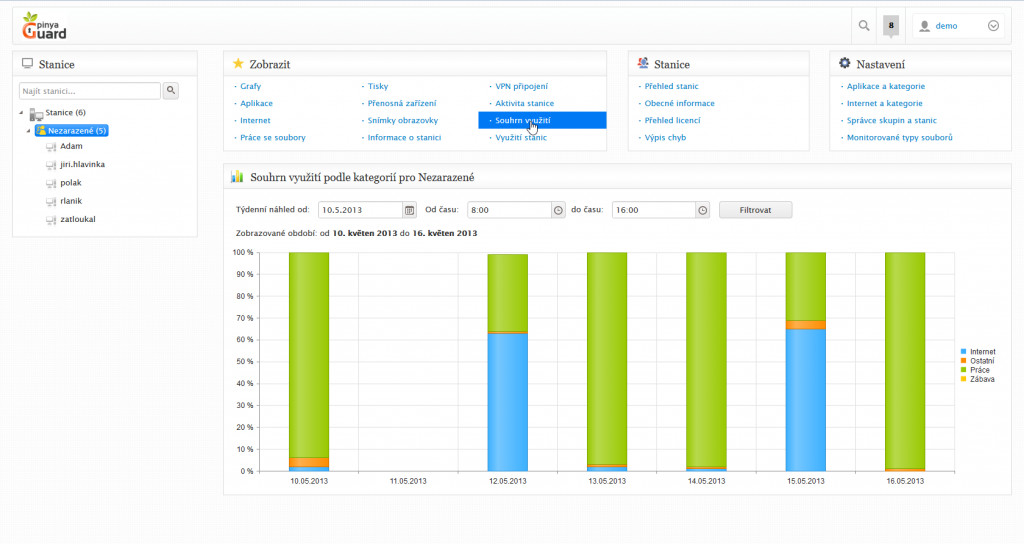The width and height of the screenshot is (1024, 544).
Task: Click the station search magnifier button
Action: point(171,91)
